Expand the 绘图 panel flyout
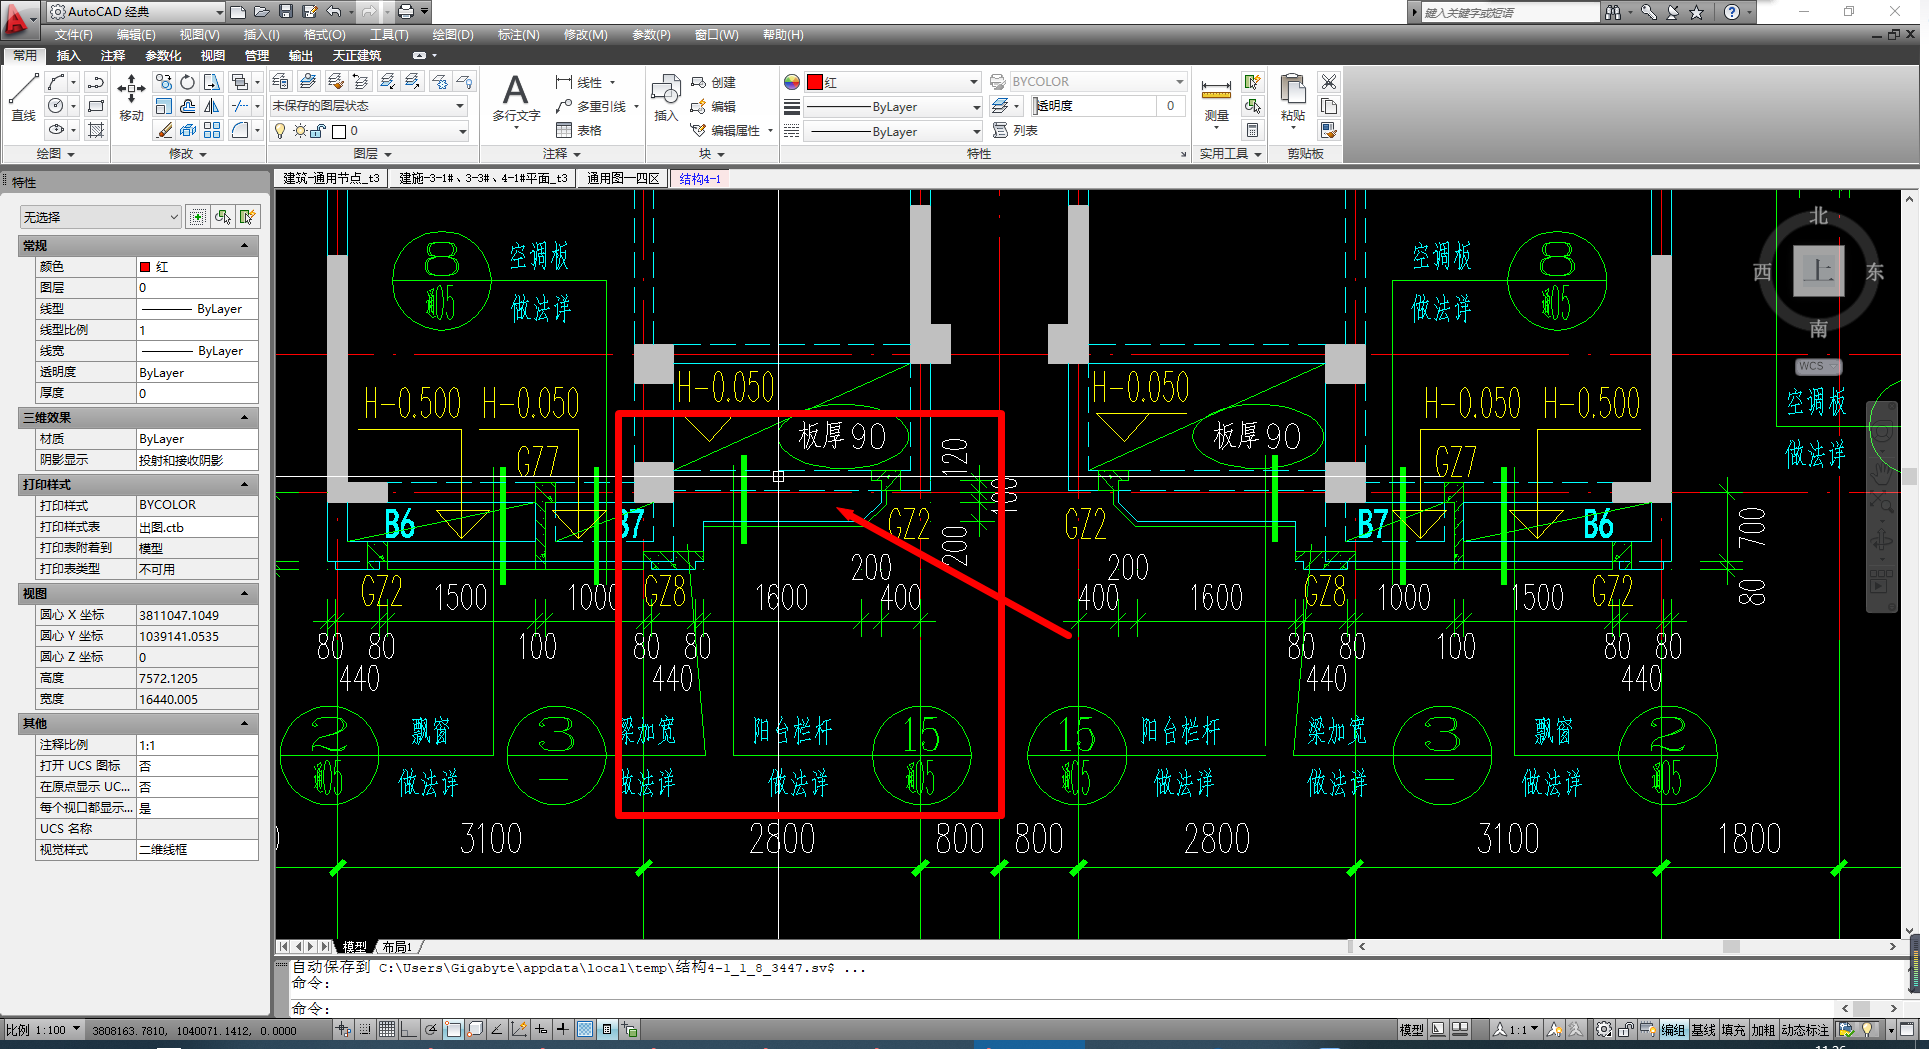Viewport: 1929px width, 1049px height. [x=56, y=154]
